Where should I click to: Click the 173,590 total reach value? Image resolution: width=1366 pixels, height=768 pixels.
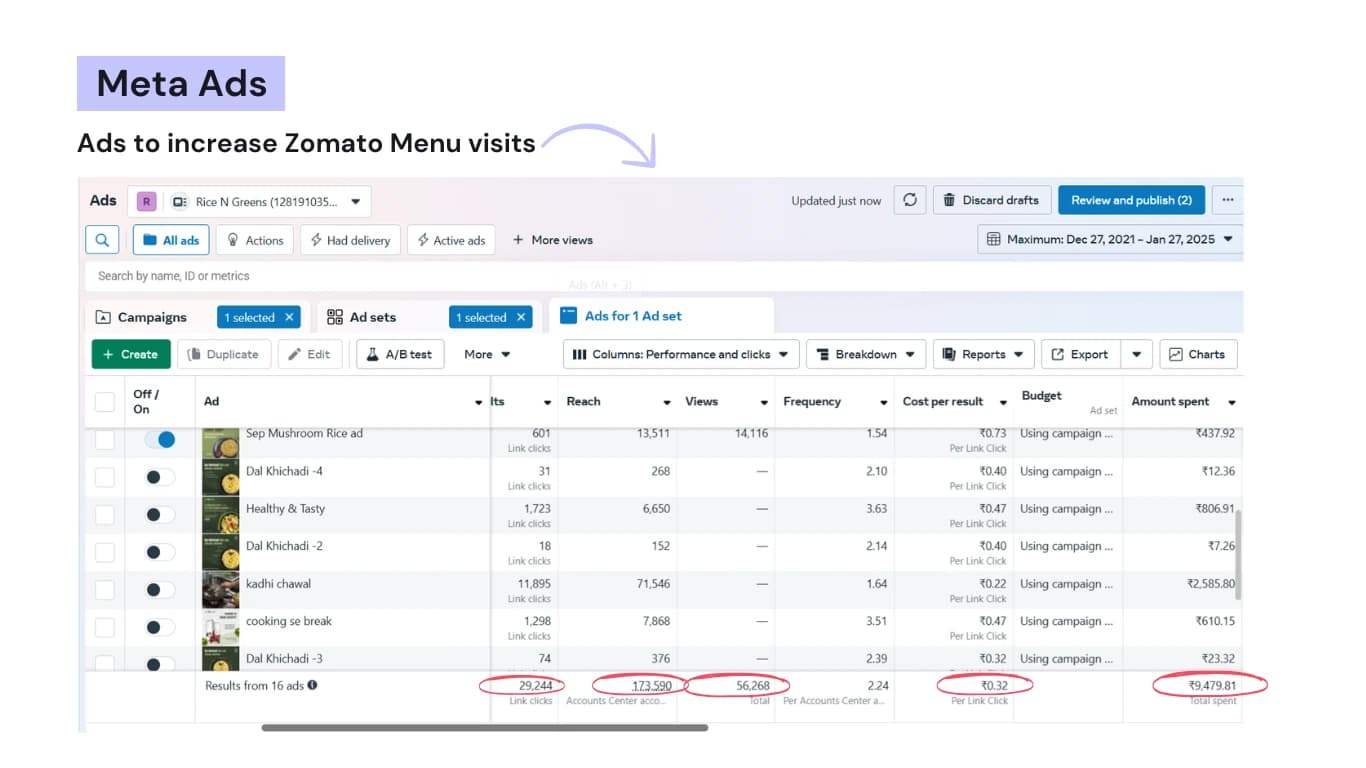coord(652,686)
